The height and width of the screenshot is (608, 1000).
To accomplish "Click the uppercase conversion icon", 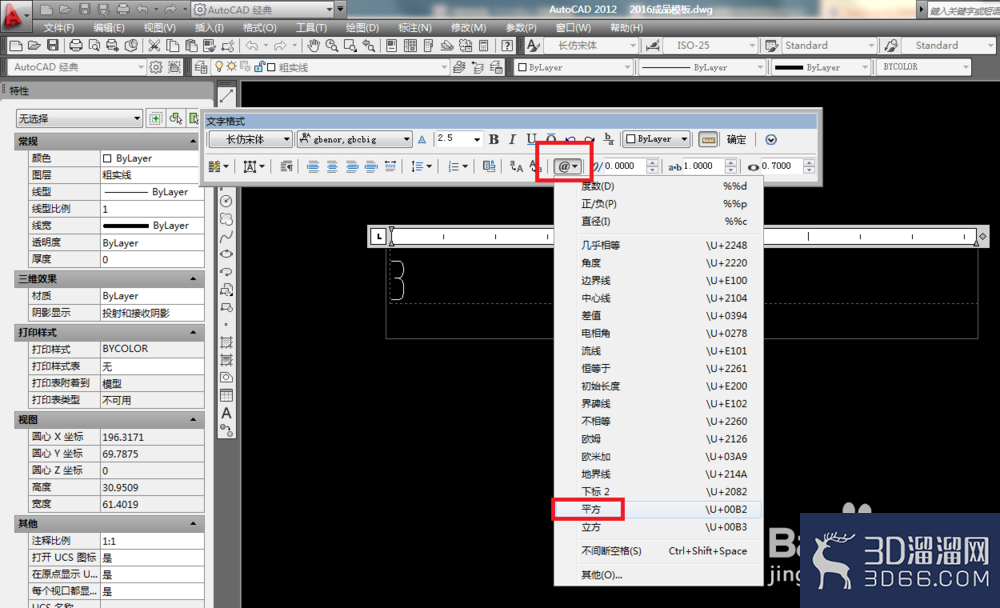I will (517, 167).
